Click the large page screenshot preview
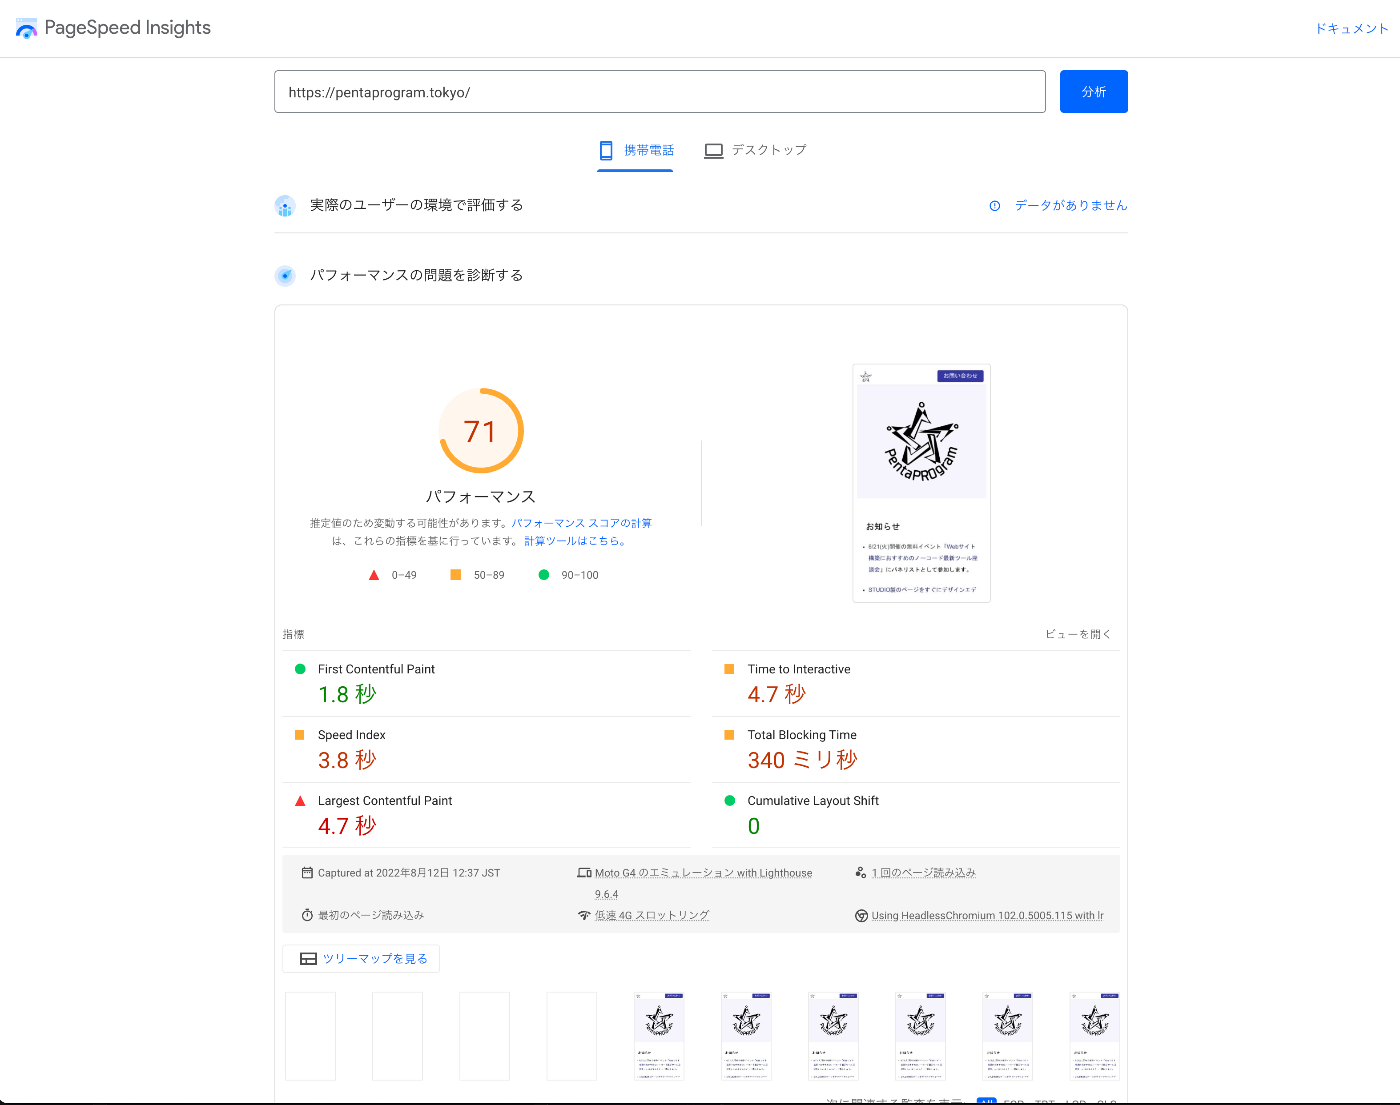Screen dimensions: 1400x1105 [x=922, y=483]
